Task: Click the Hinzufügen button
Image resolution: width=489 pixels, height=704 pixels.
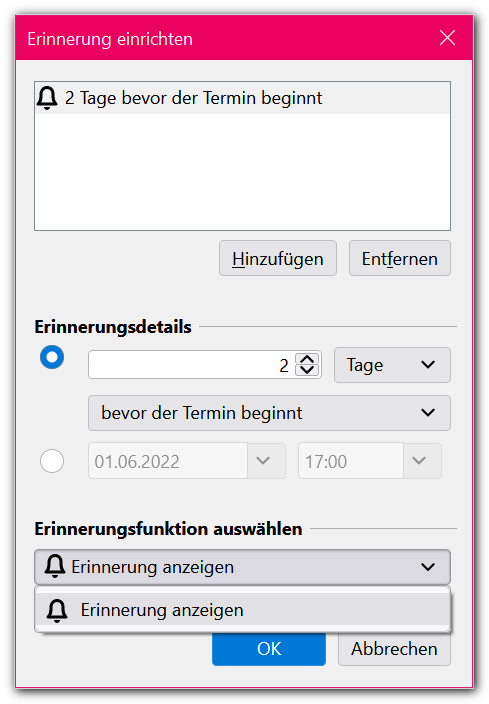Action: click(278, 258)
